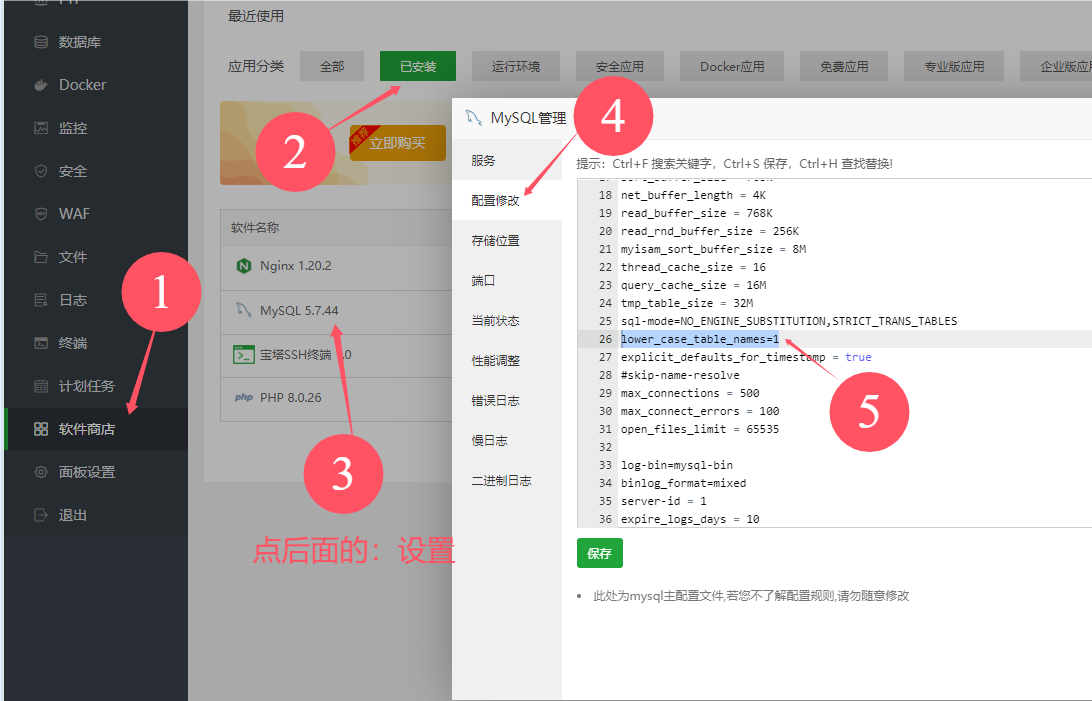
Task: Click the security shield icon
Action: coord(41,171)
